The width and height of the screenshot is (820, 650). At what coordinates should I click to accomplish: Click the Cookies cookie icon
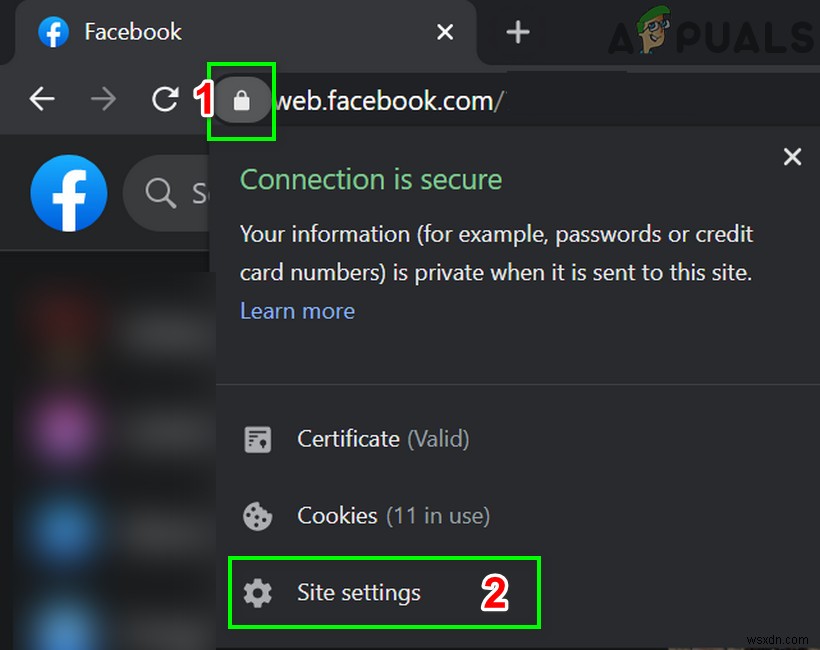258,516
